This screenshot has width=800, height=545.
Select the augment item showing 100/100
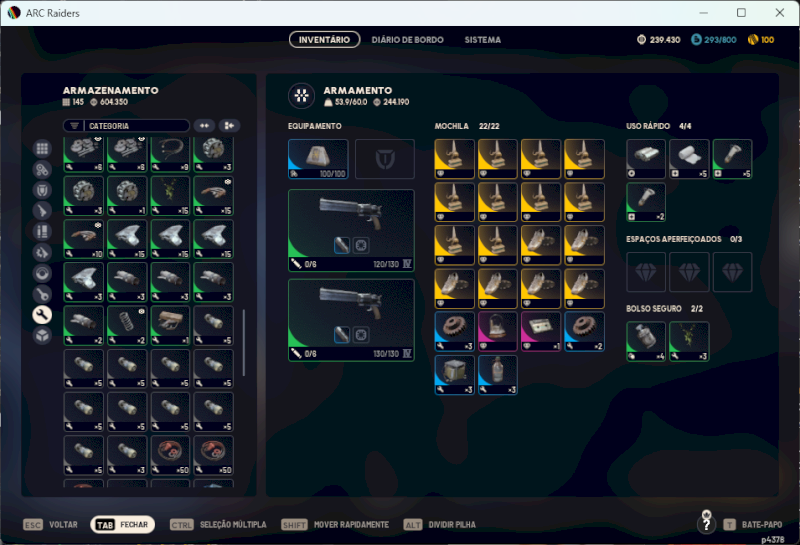pyautogui.click(x=318, y=159)
